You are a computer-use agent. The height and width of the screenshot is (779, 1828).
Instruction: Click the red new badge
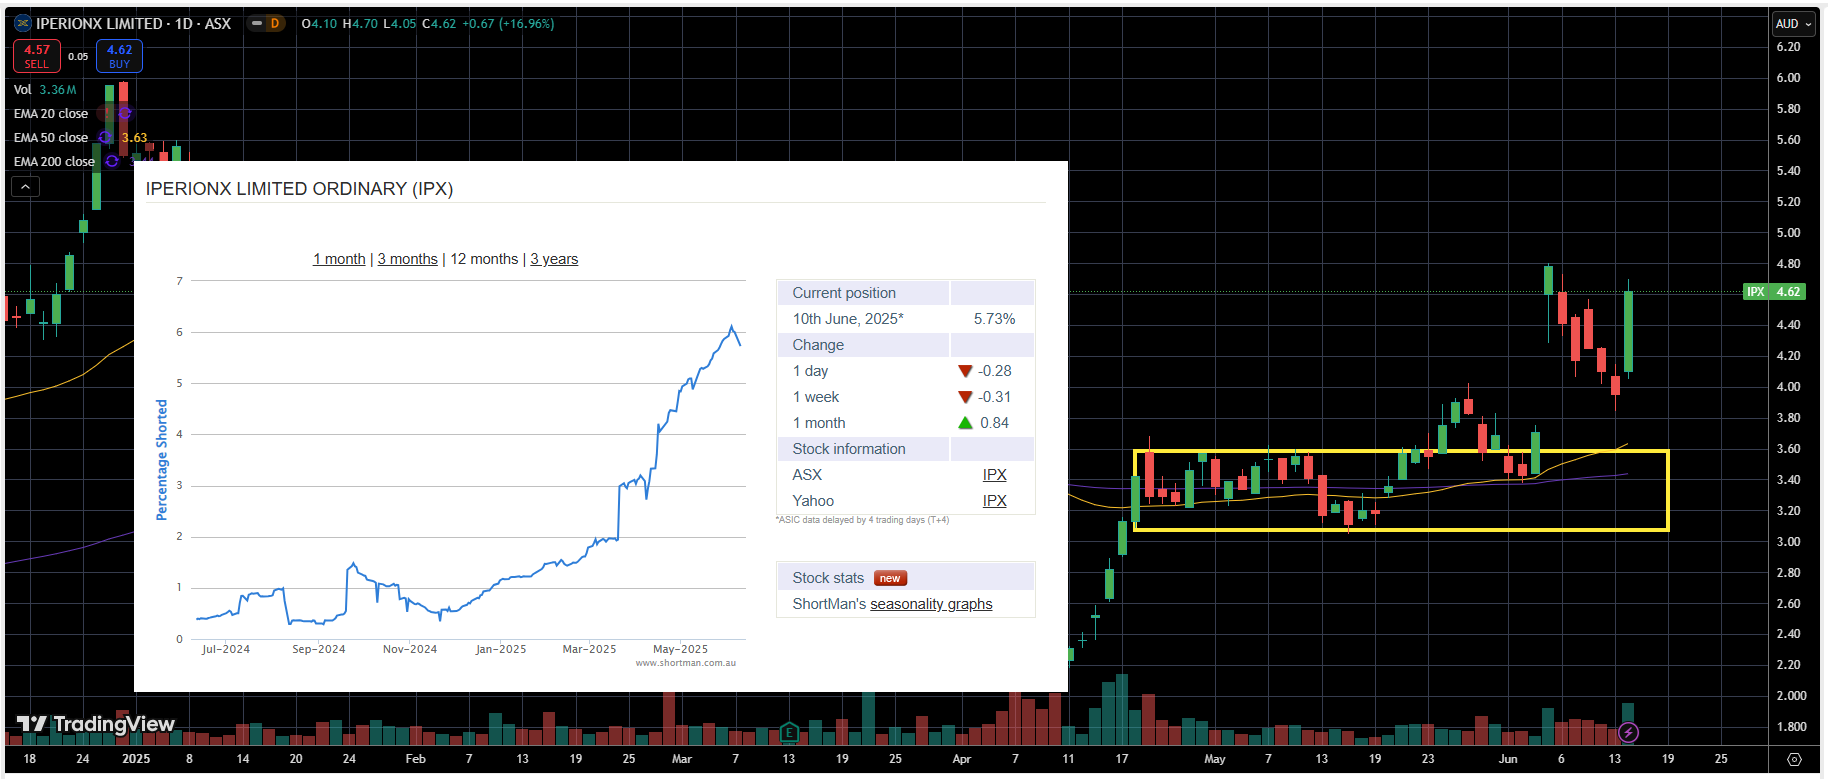[890, 578]
